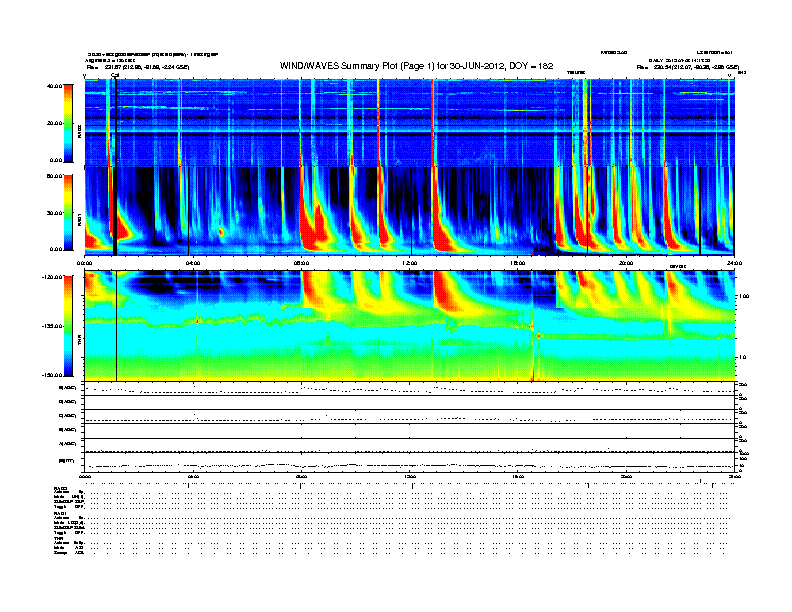Click the 24:00 tick label under the RAD1 panel
Viewport: 792px width, 612px height.
click(x=733, y=263)
